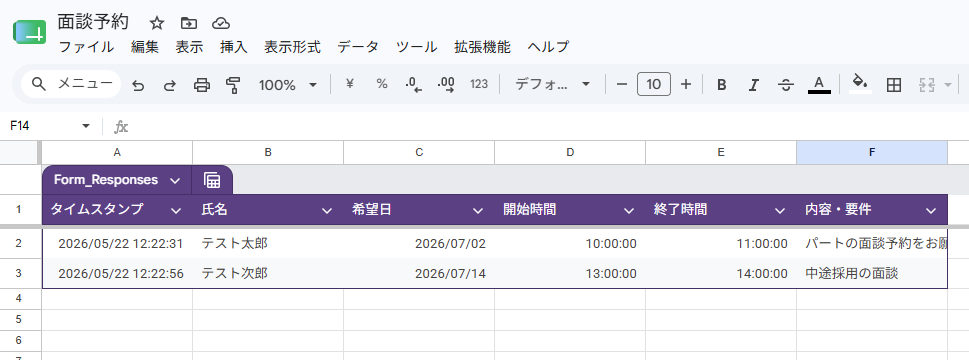Open the データ menu
Image resolution: width=969 pixels, height=360 pixels.
pyautogui.click(x=358, y=47)
